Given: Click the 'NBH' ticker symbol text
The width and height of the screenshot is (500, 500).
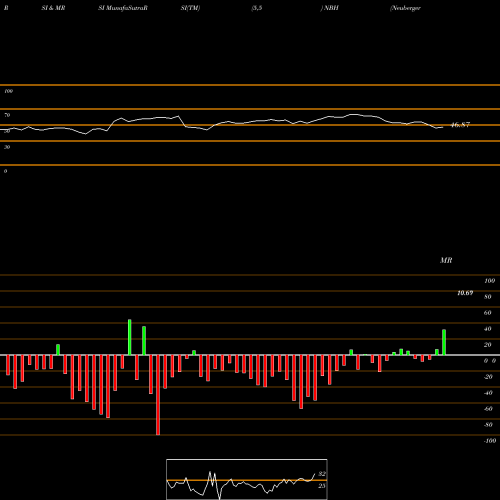Looking at the screenshot, I should 331,8.
